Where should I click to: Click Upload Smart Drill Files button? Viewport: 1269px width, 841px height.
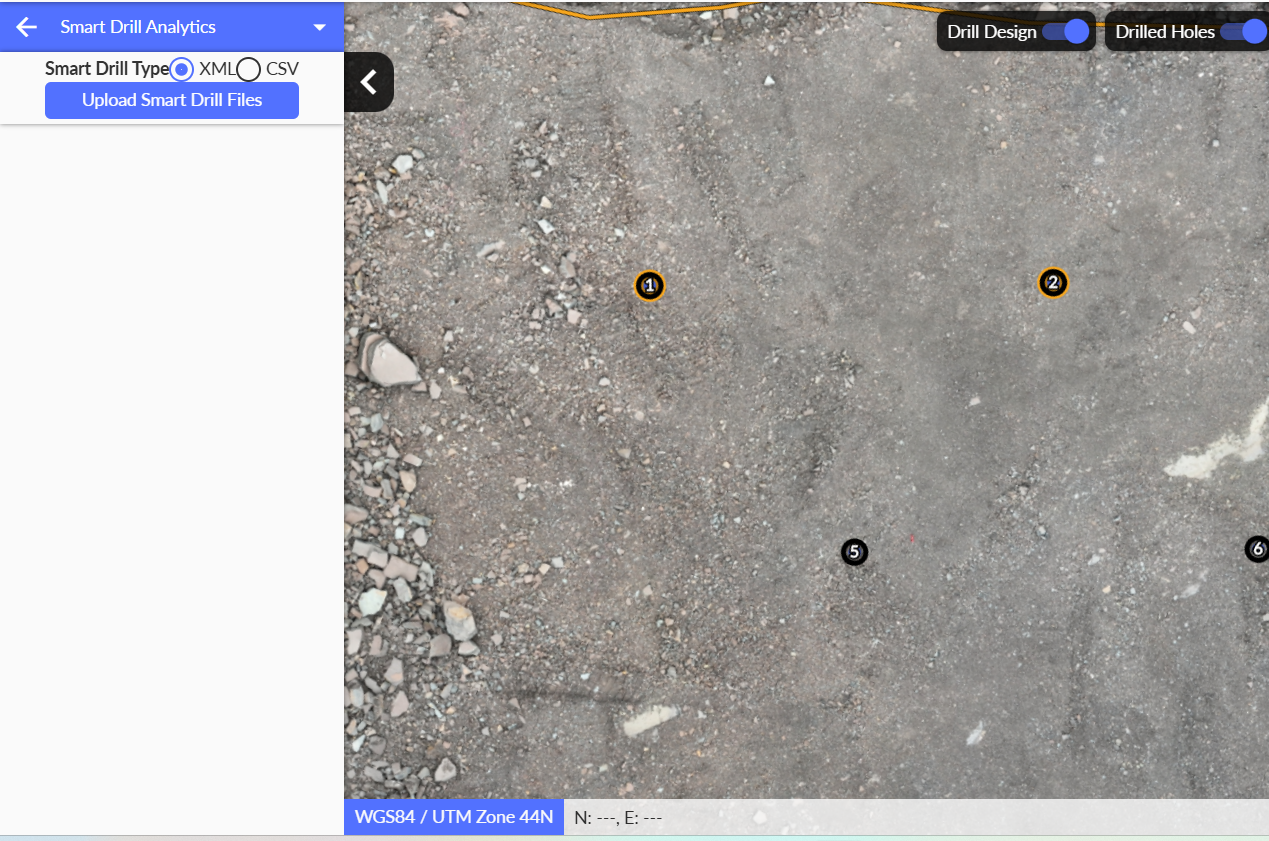(172, 100)
